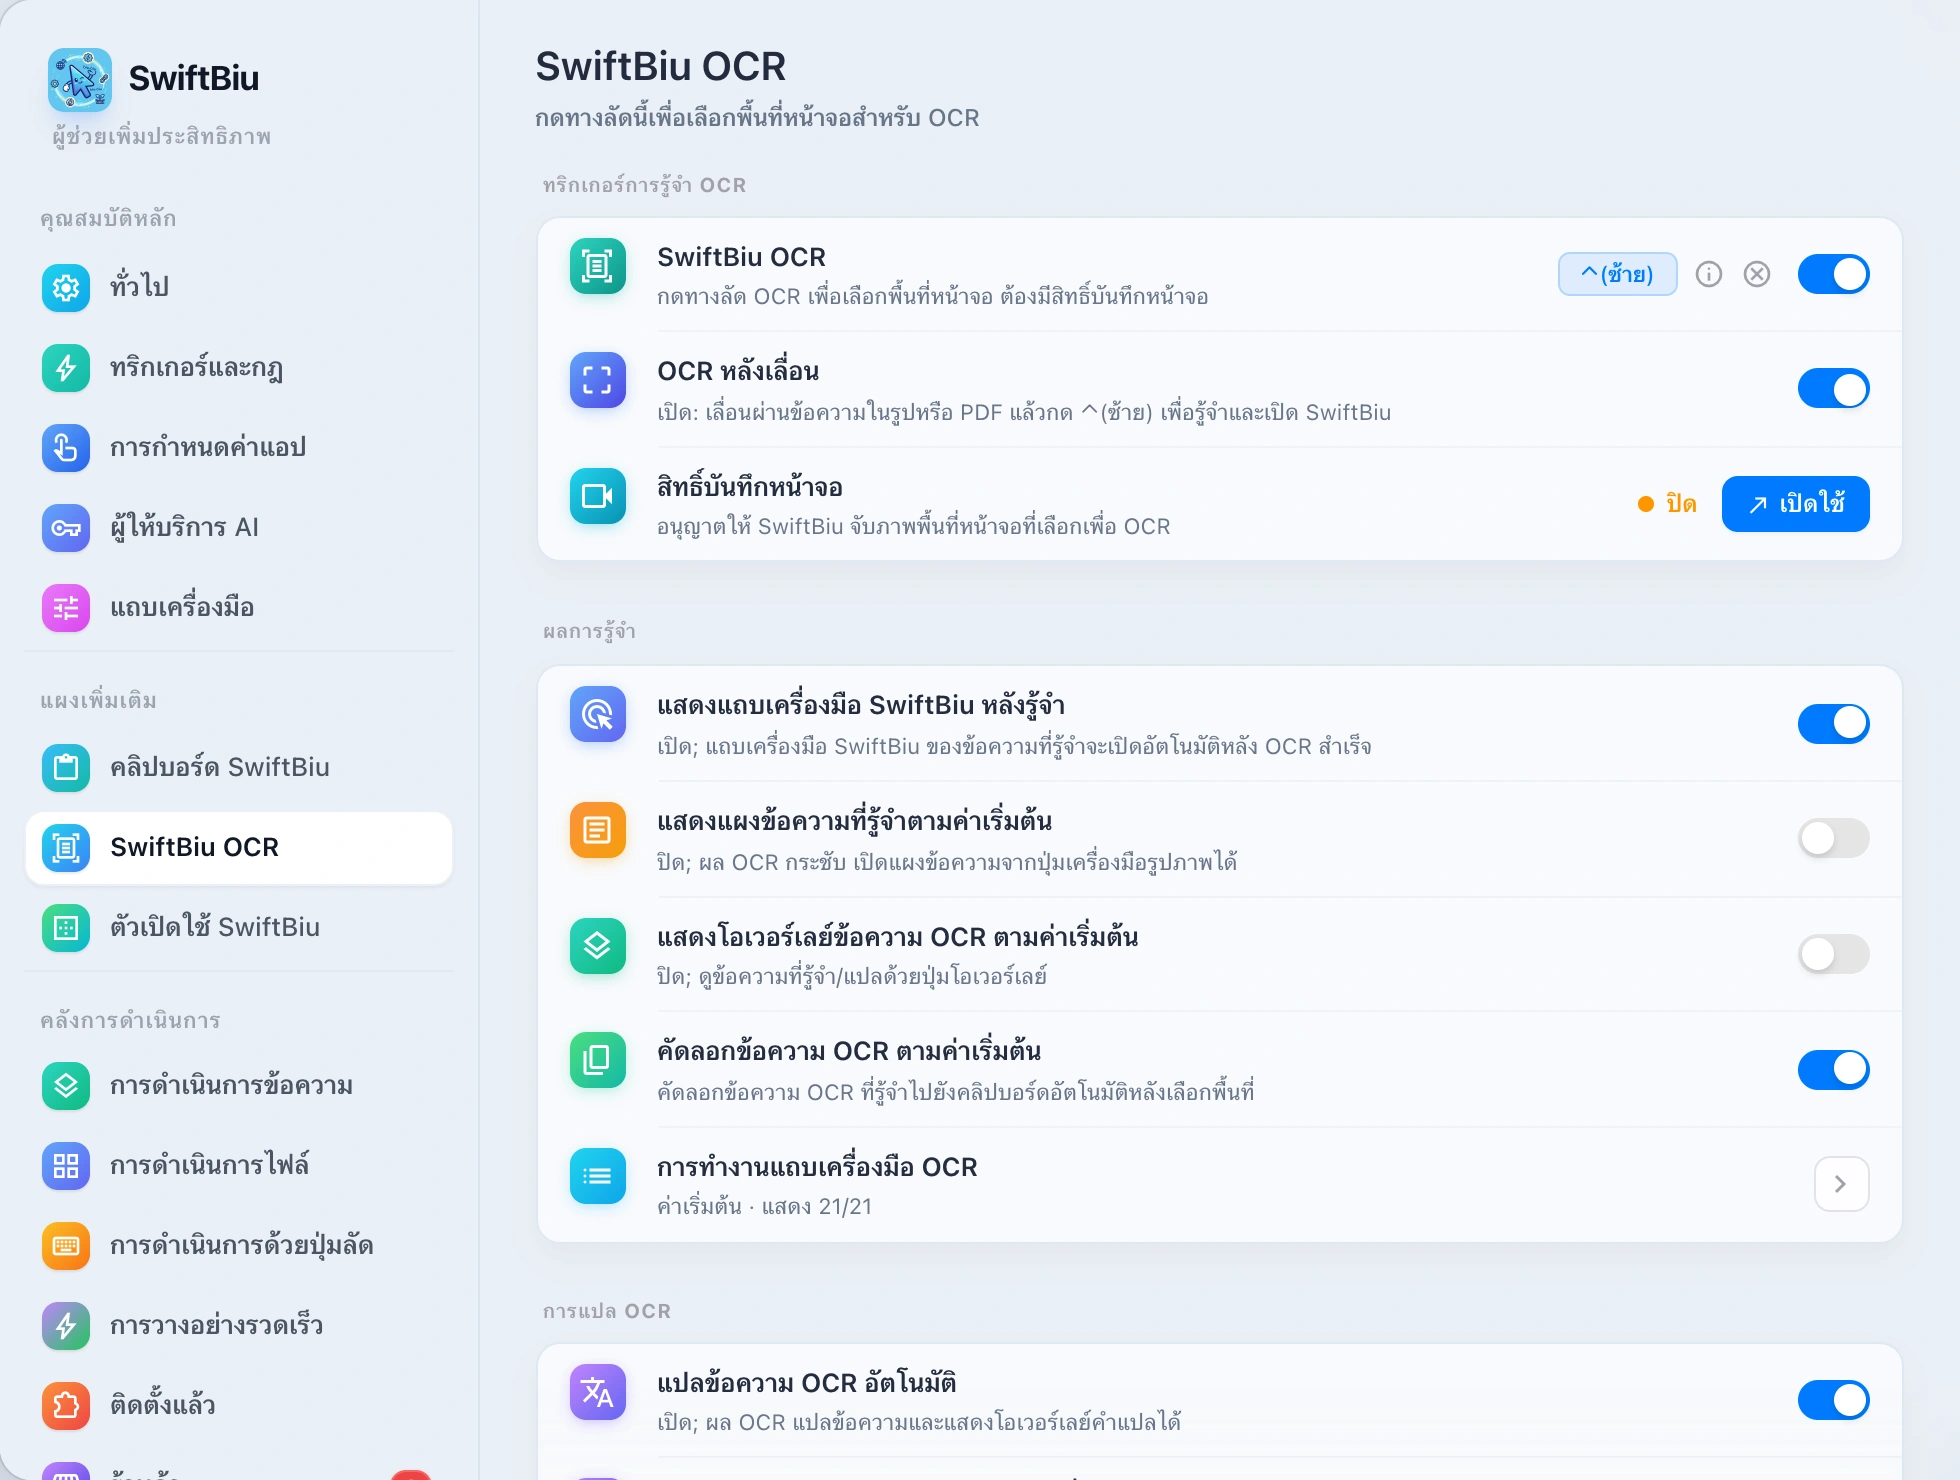
Task: Open การดำเนินการไฟล์ grid icon
Action: pos(66,1166)
